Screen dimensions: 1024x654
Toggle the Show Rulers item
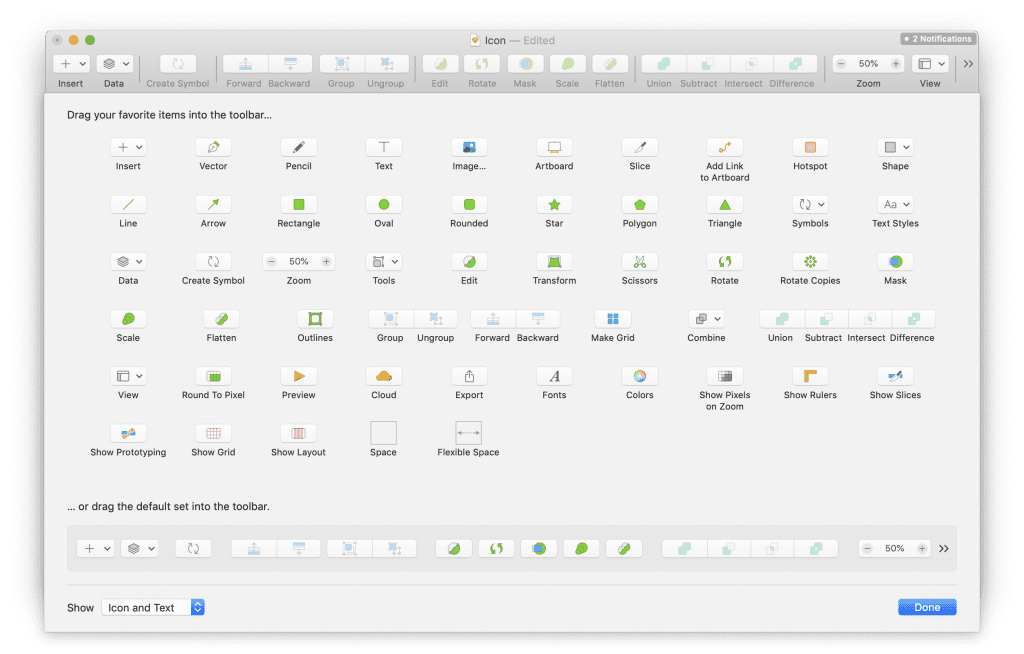pos(810,376)
